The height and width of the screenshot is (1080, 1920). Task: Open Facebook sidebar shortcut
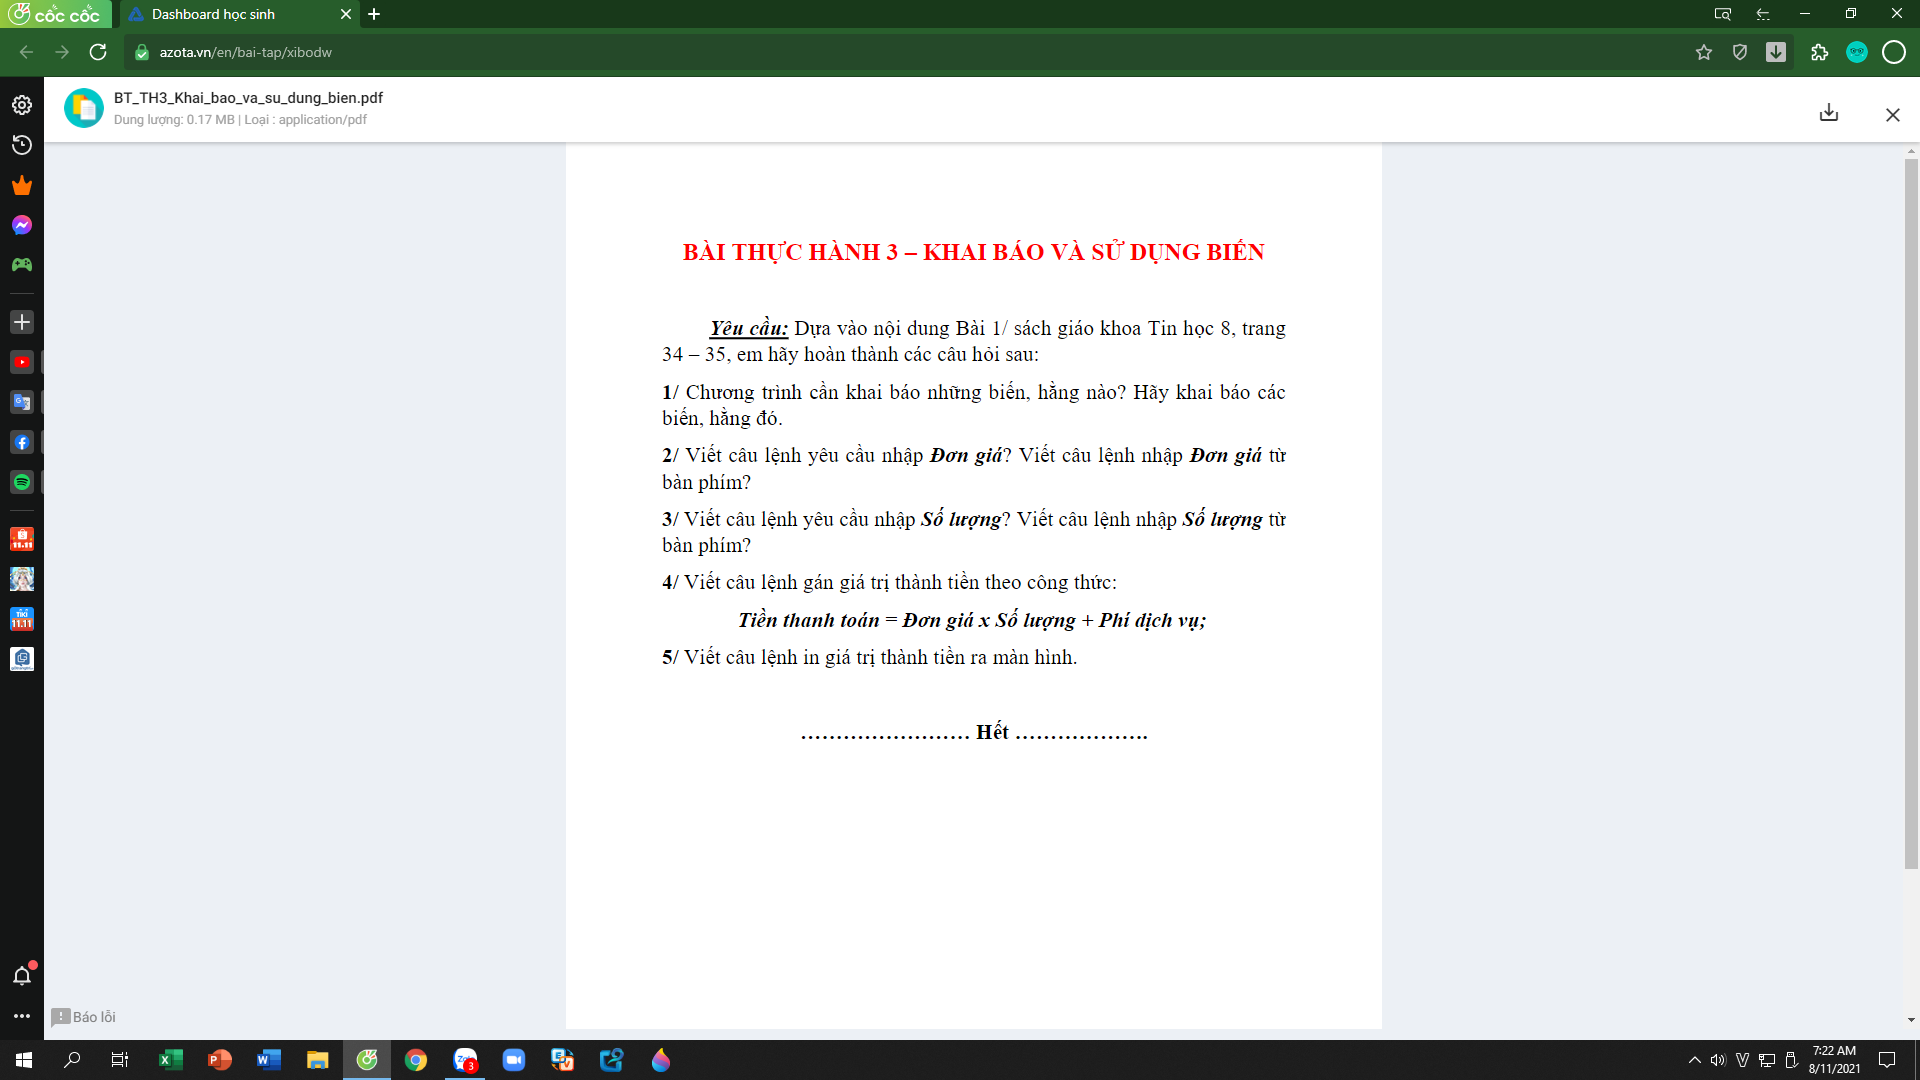22,442
